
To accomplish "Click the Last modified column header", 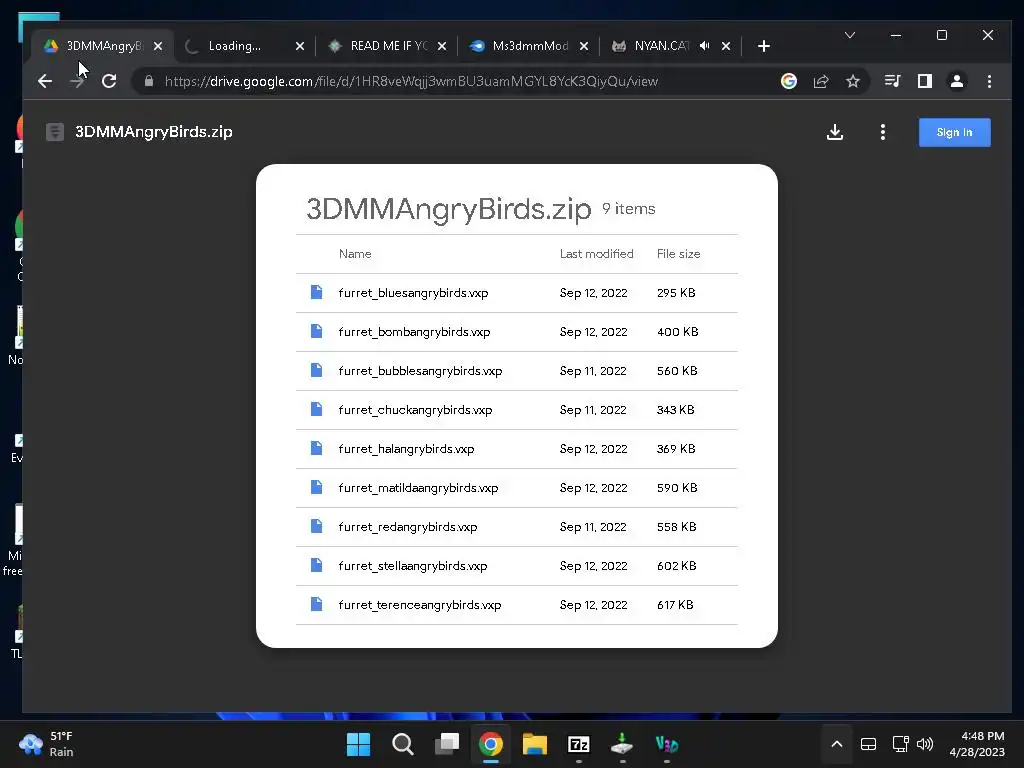I will [596, 254].
